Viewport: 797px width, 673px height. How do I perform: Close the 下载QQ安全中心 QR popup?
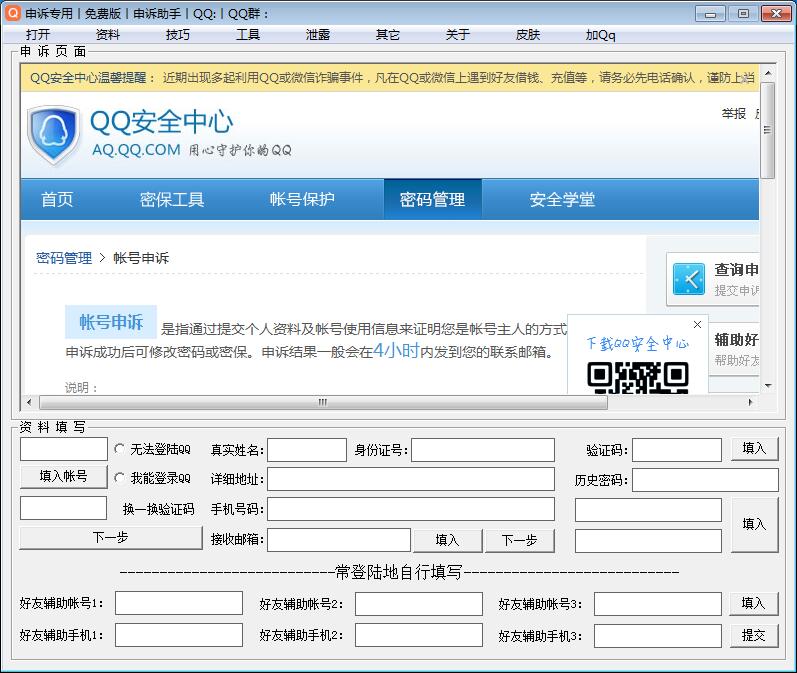tap(697, 324)
